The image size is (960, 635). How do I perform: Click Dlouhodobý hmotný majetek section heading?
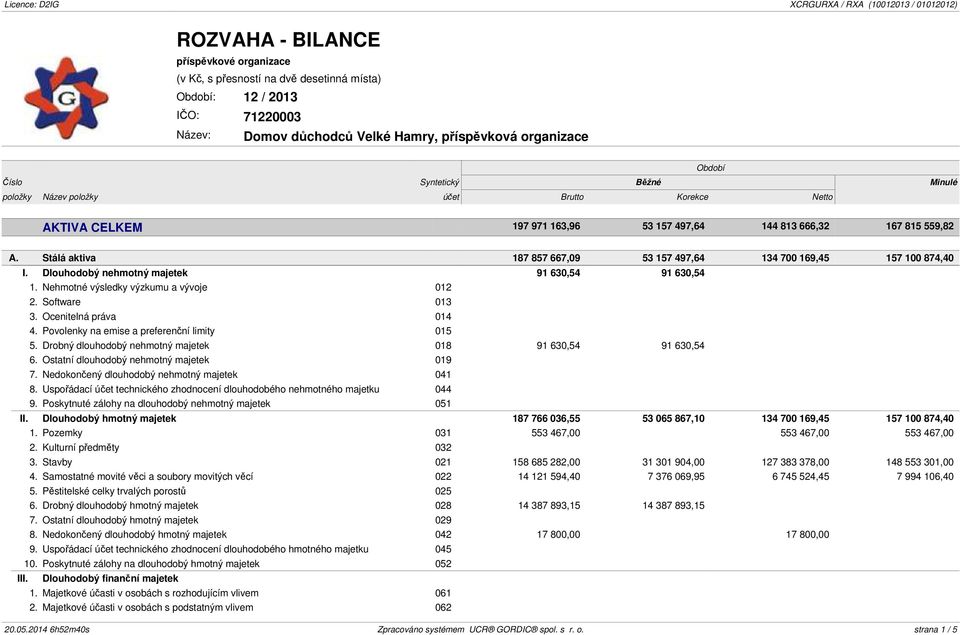[x=109, y=418]
